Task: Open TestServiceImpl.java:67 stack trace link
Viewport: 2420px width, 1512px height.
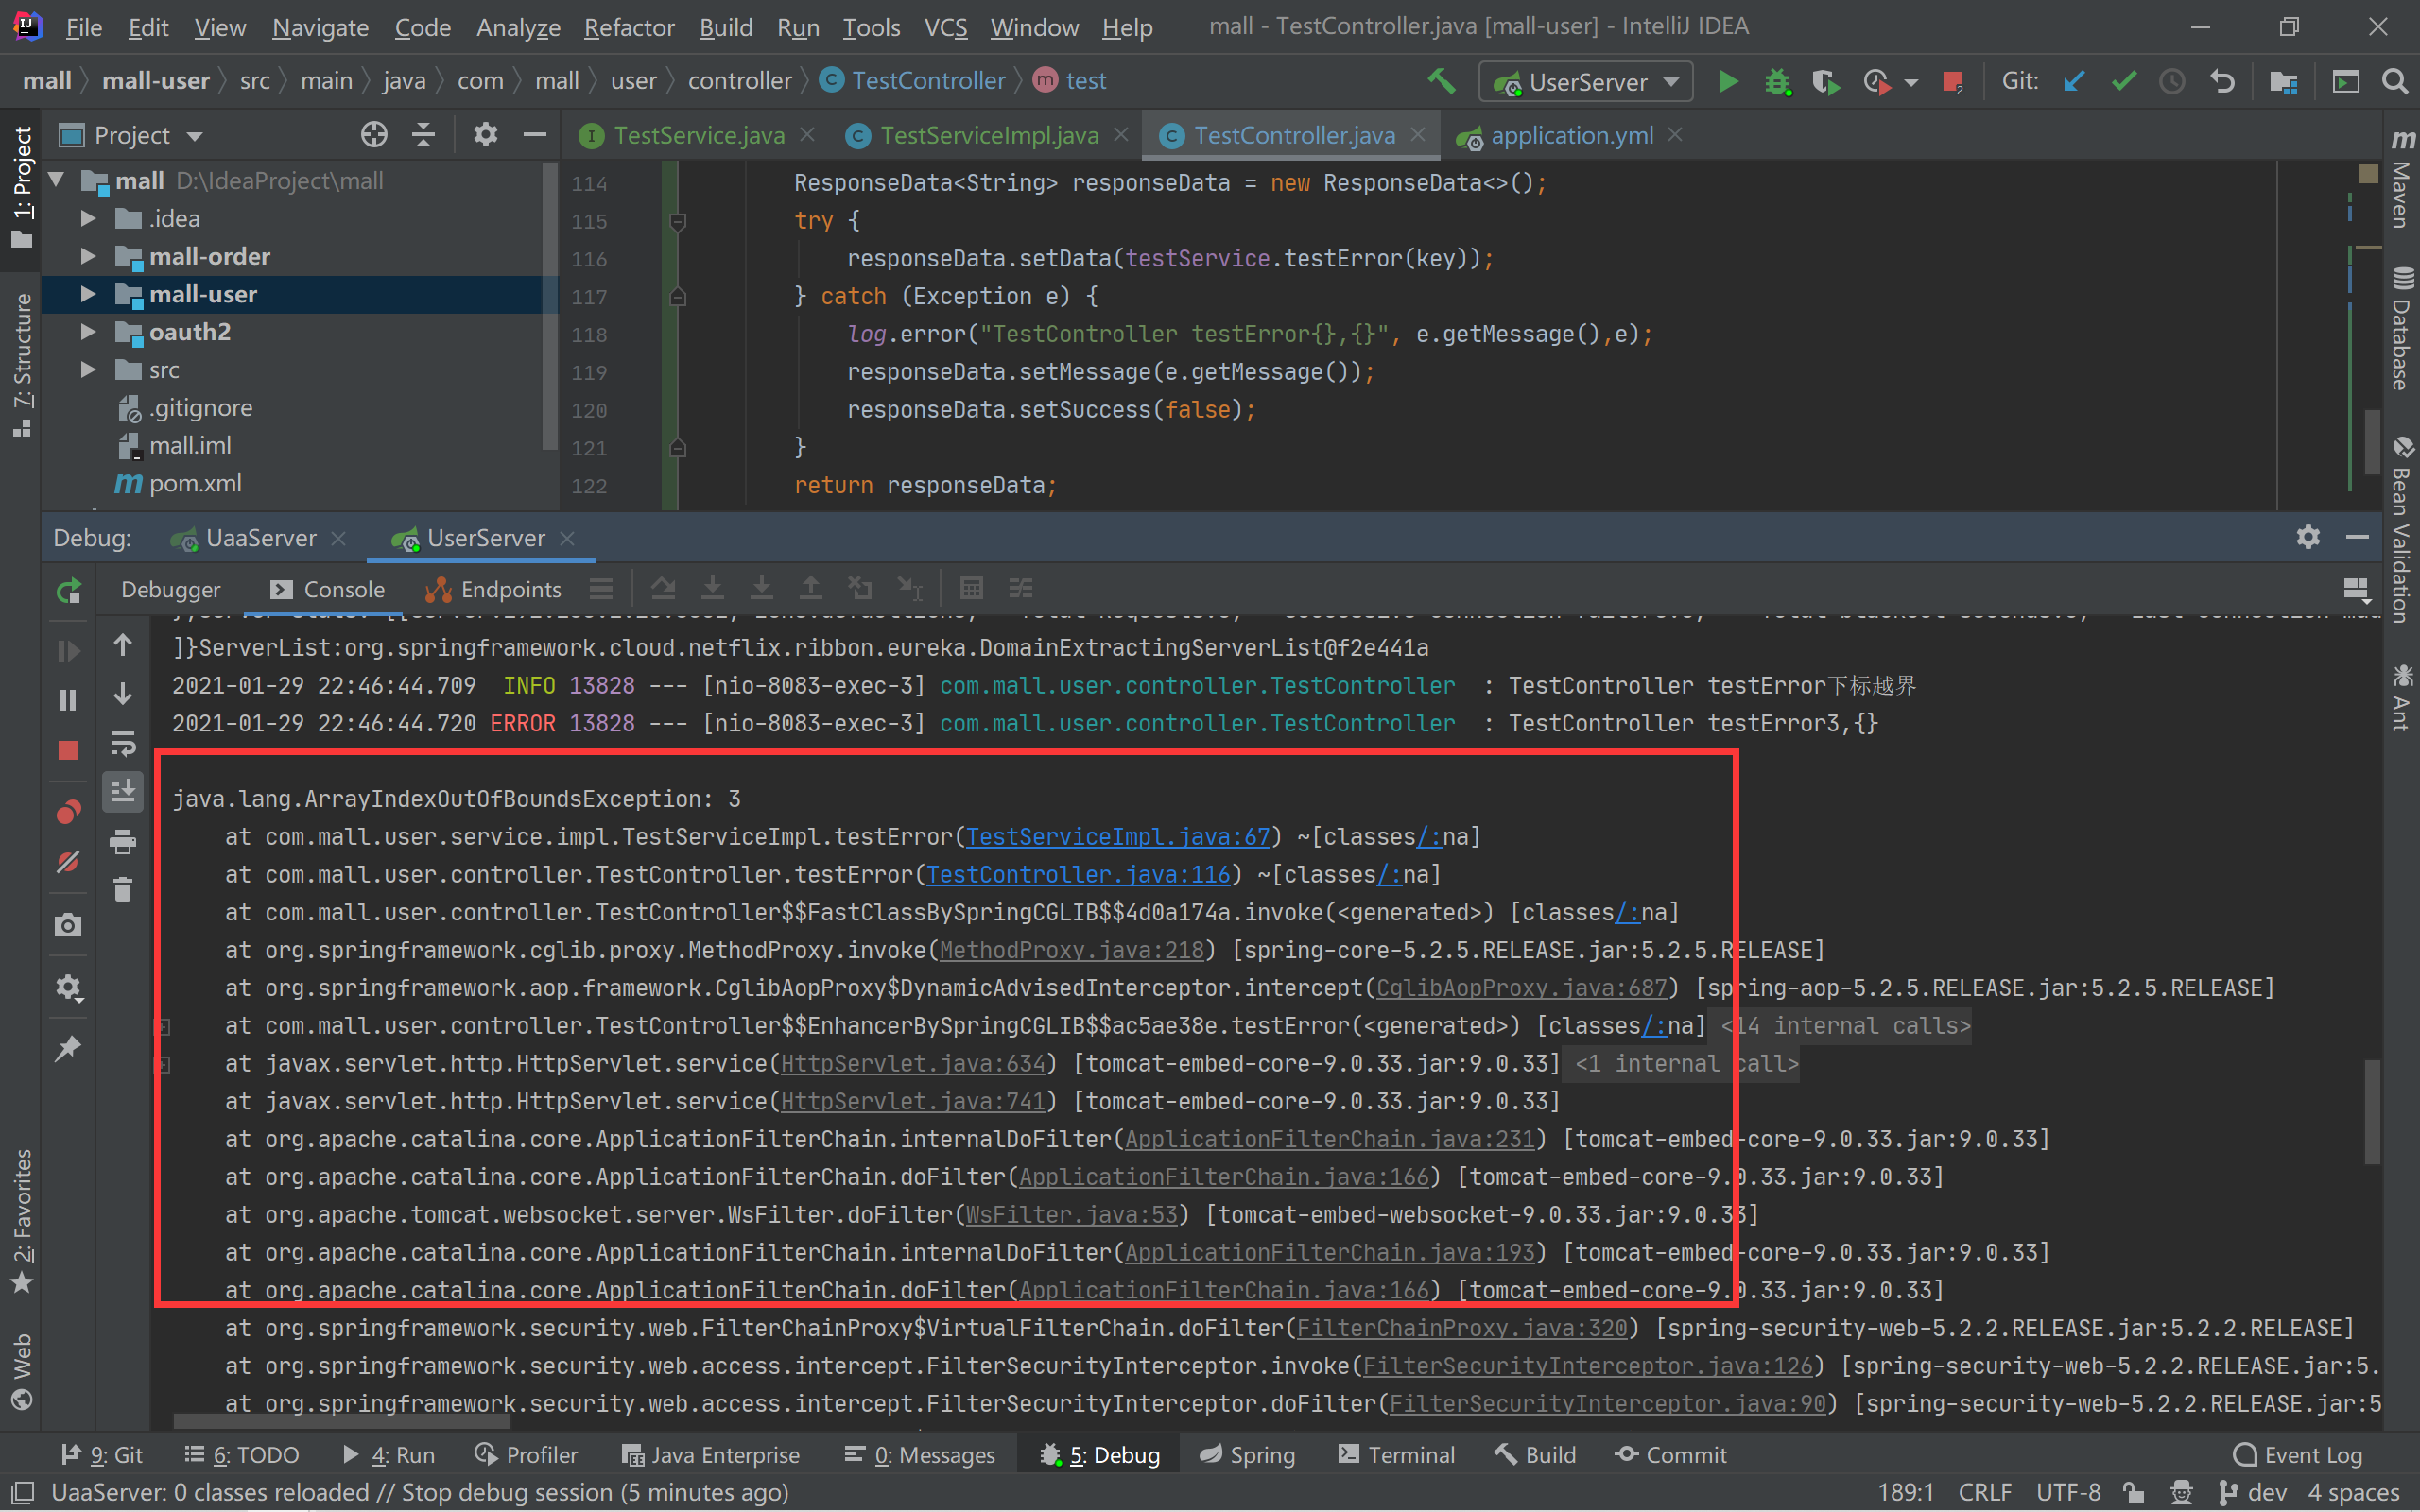Action: tap(1118, 837)
